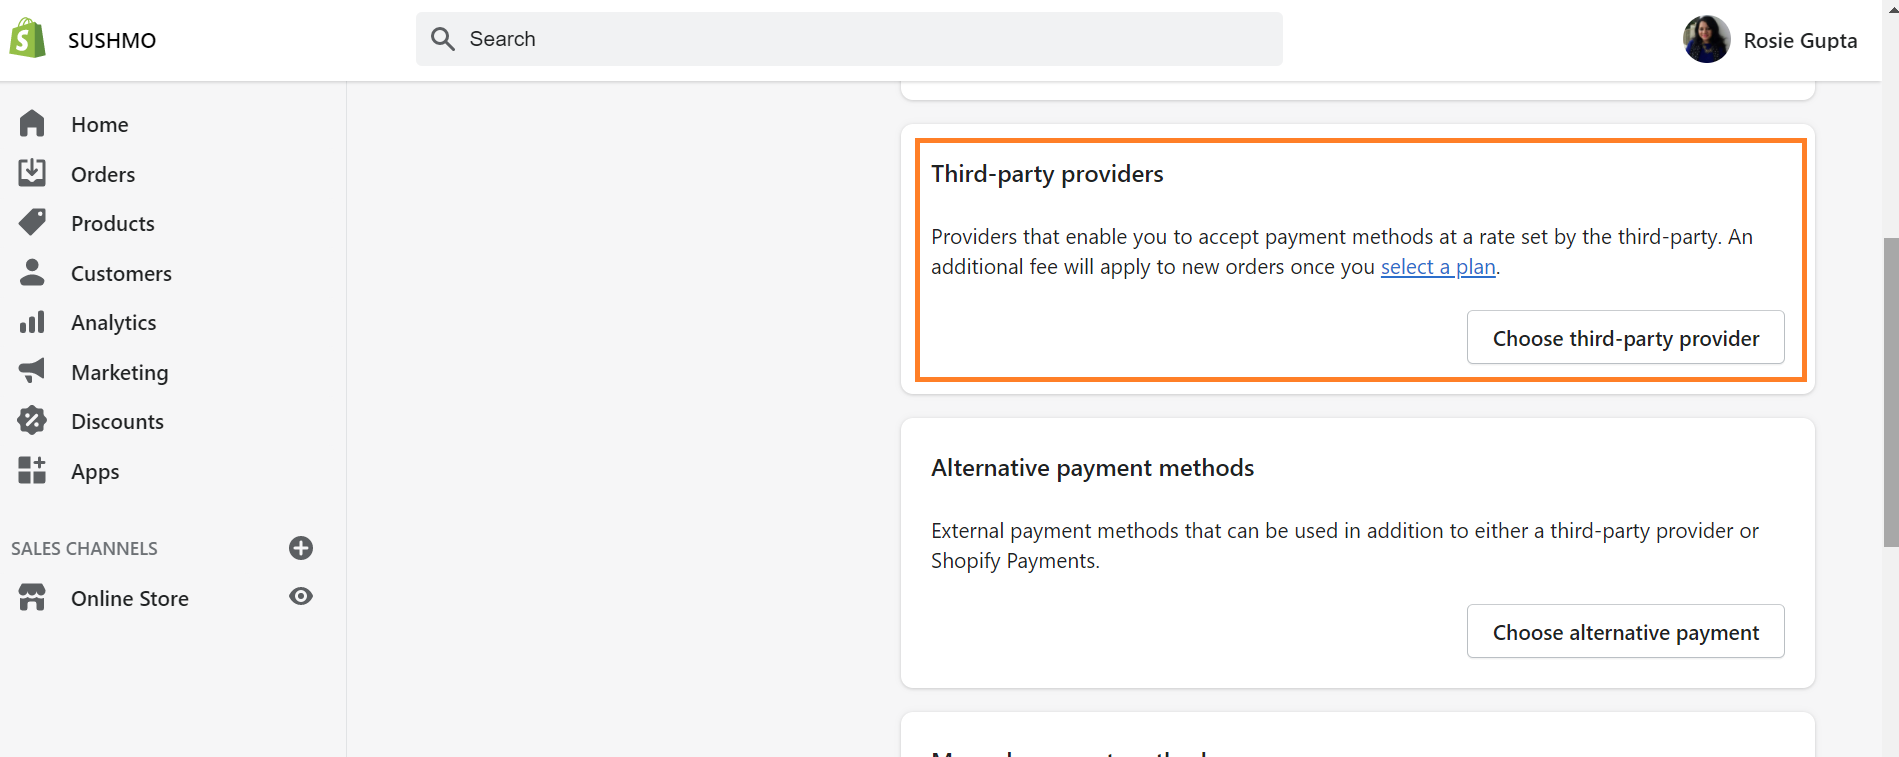
Task: Navigate to Home from the sidebar menu
Action: [99, 123]
